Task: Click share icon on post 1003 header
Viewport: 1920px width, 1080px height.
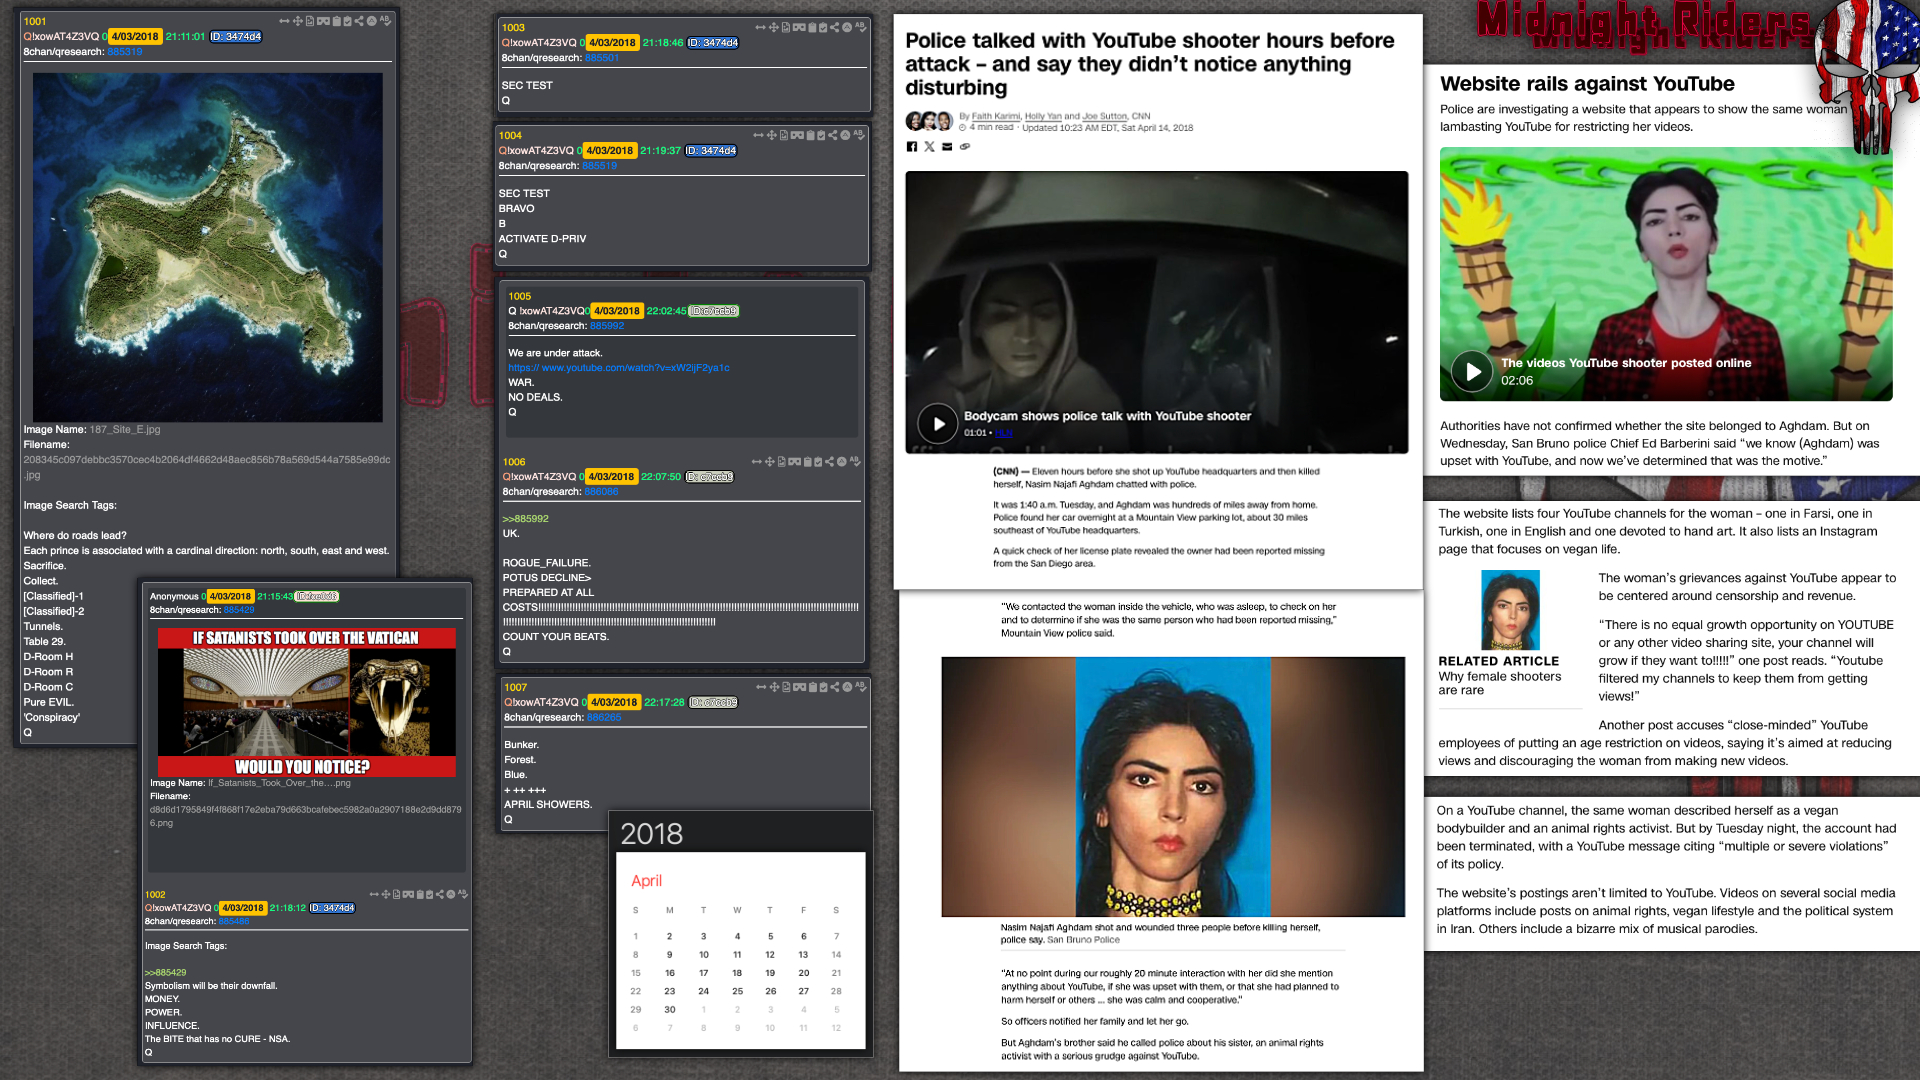Action: (x=835, y=27)
